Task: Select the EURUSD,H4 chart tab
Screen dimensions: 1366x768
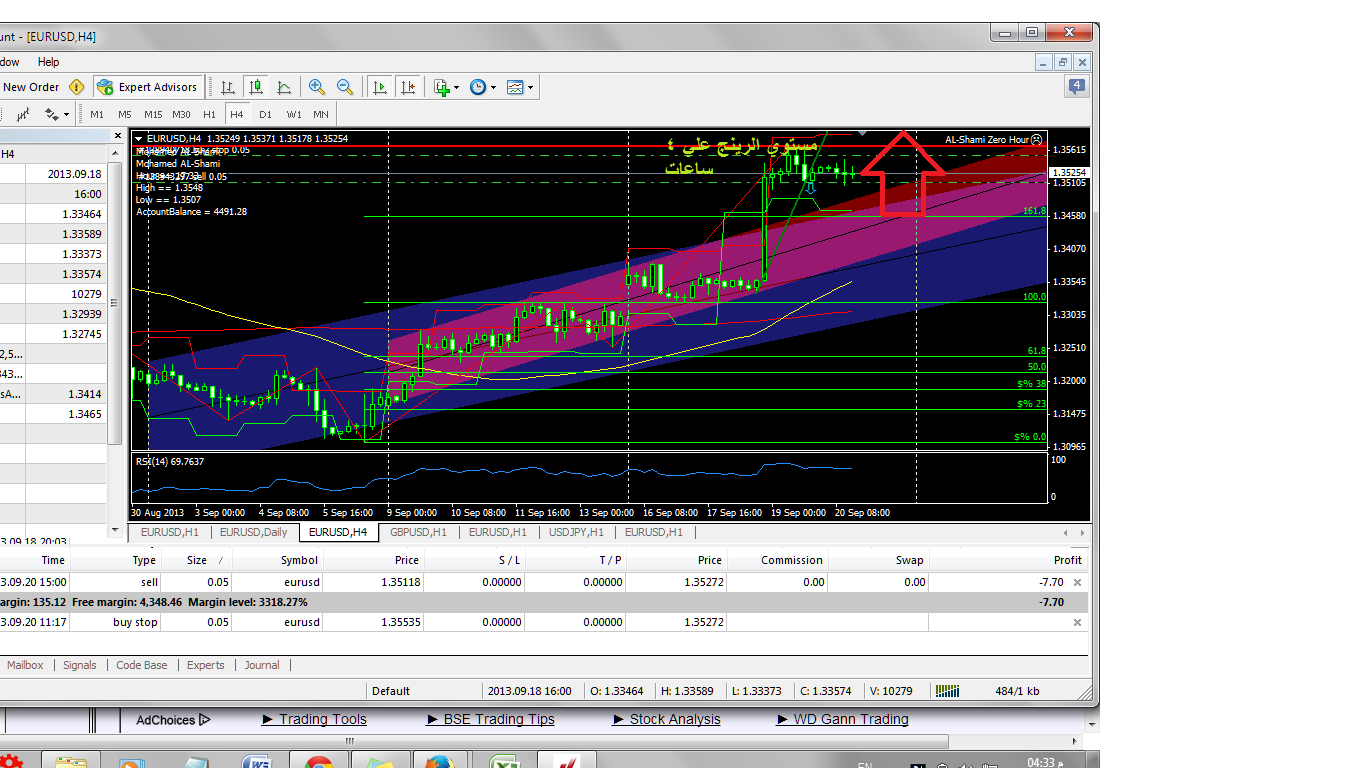Action: pyautogui.click(x=338, y=532)
